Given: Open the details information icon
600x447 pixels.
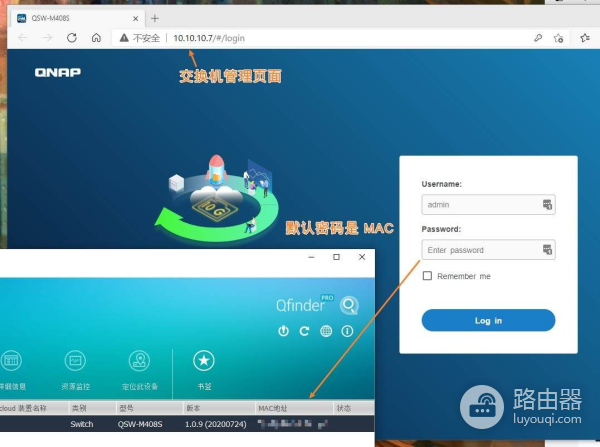Looking at the screenshot, I should 11,361.
